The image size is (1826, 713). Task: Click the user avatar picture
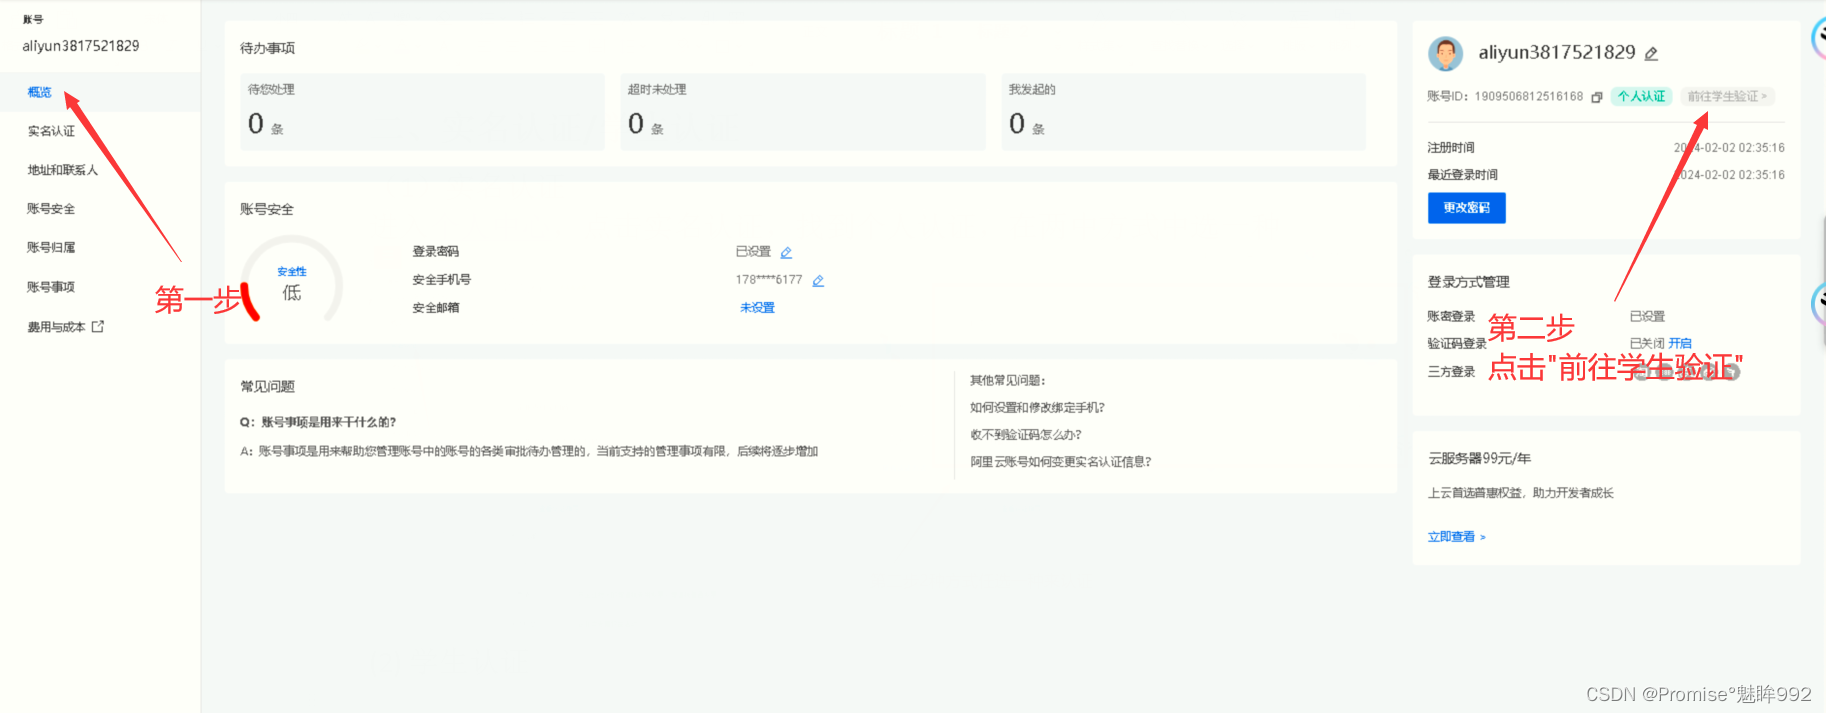click(1445, 54)
